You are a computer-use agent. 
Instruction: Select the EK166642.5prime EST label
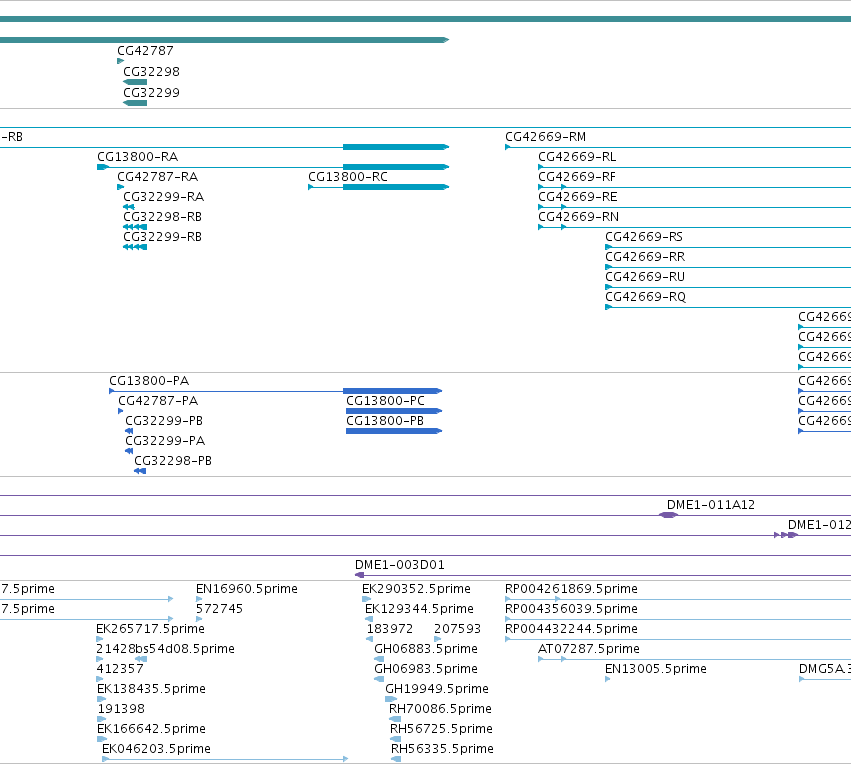[x=151, y=729]
